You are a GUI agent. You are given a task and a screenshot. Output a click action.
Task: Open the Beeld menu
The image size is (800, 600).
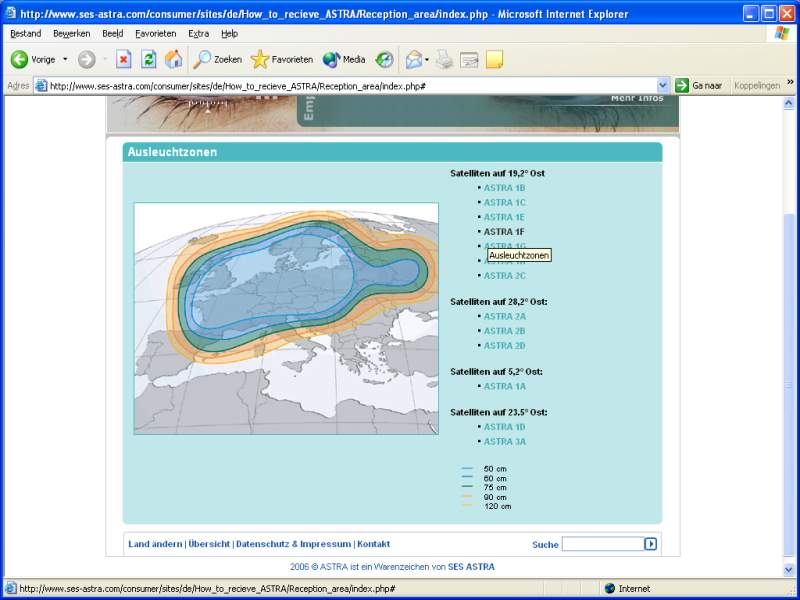tap(113, 34)
